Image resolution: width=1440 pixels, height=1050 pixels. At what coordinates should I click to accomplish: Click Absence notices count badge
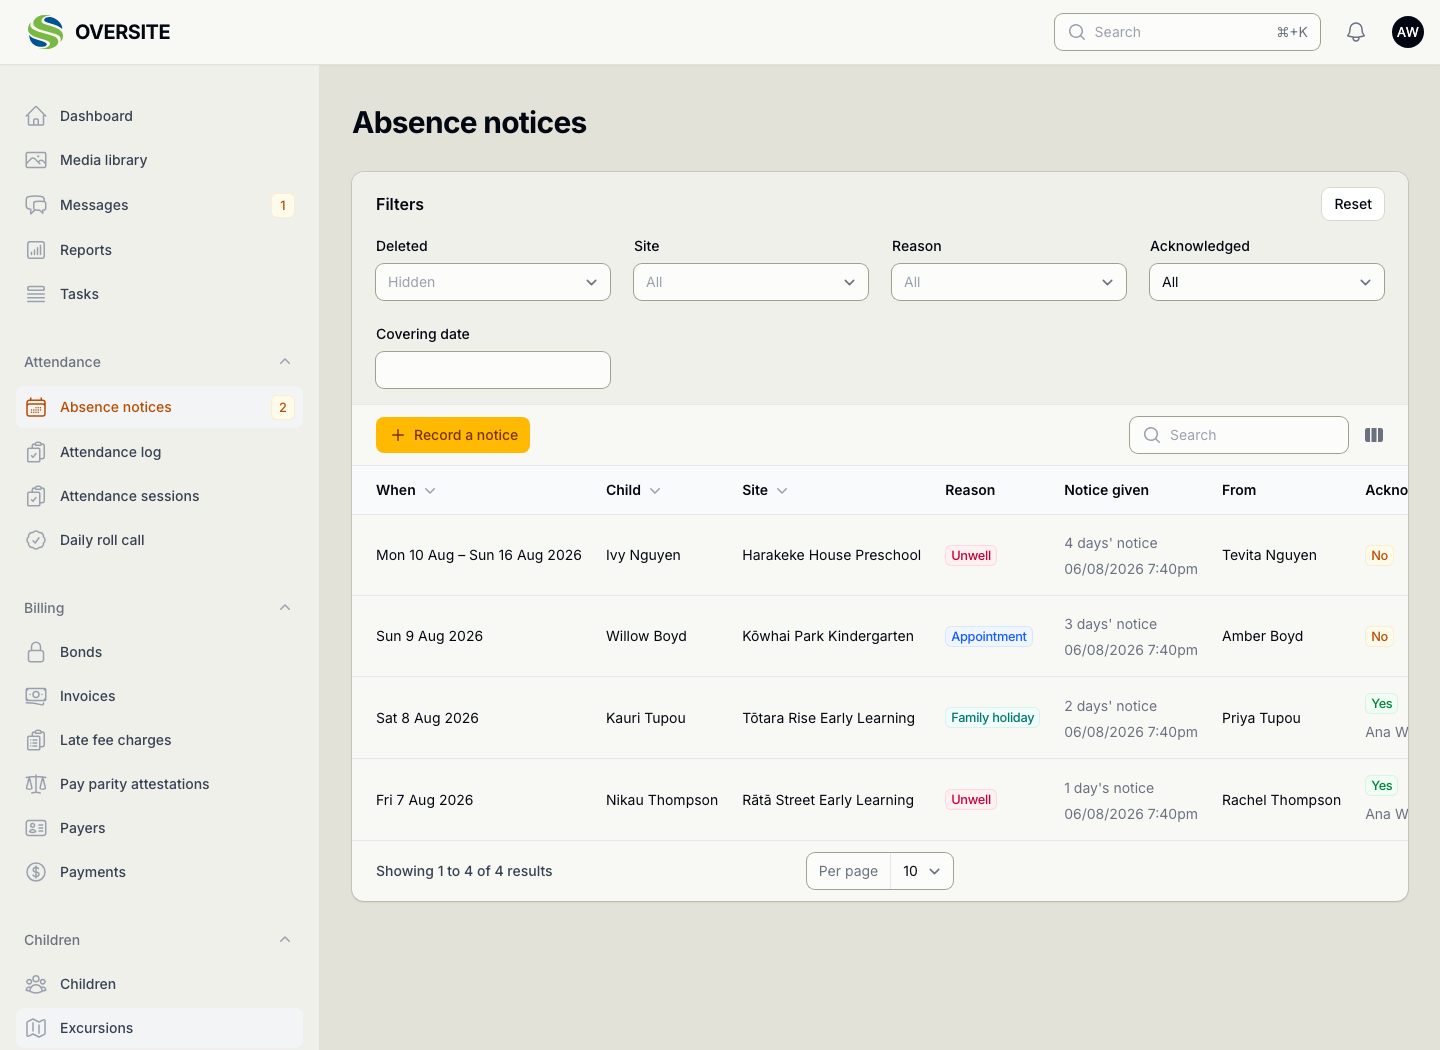pos(283,407)
